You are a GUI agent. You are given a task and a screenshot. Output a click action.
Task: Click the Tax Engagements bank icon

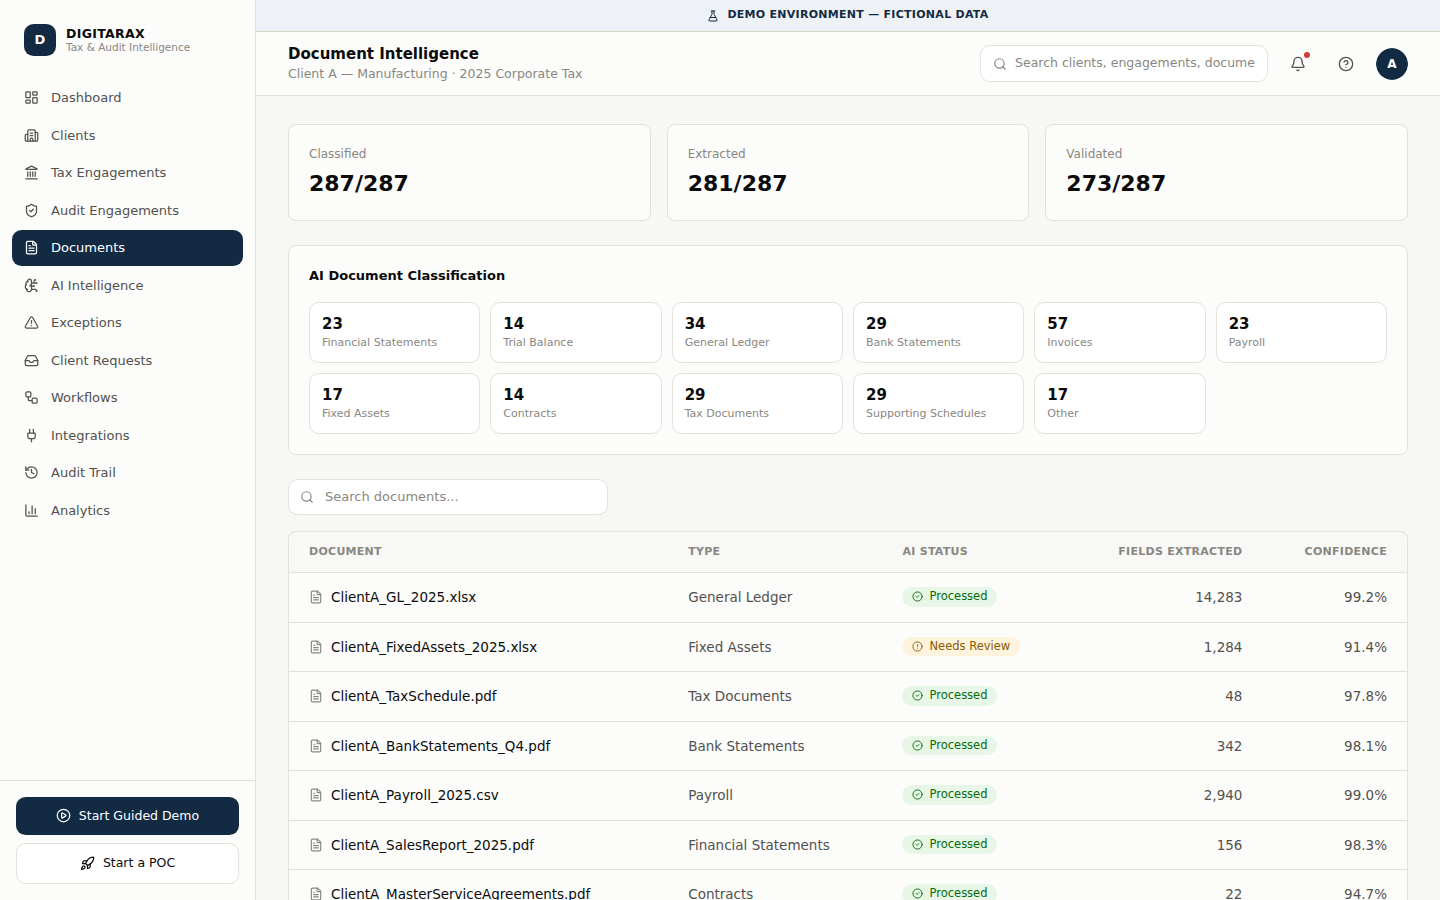(x=31, y=173)
